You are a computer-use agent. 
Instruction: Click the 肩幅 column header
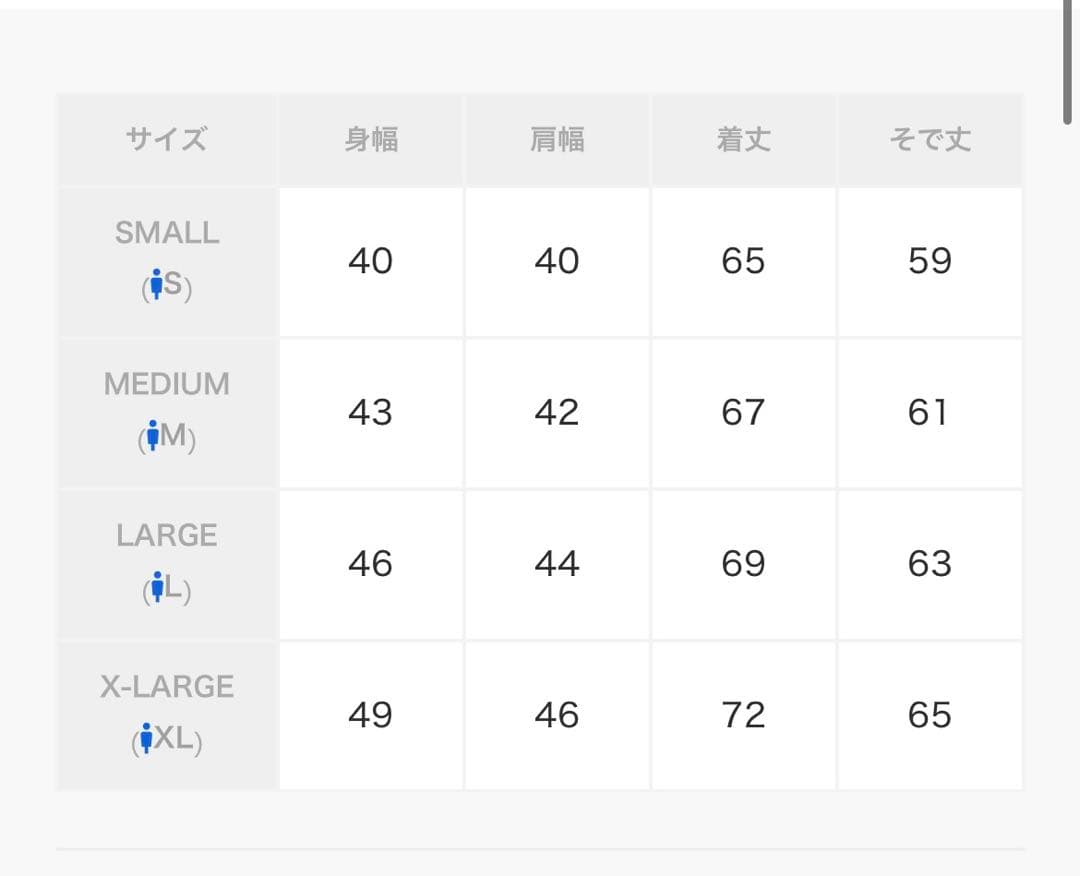pos(557,139)
